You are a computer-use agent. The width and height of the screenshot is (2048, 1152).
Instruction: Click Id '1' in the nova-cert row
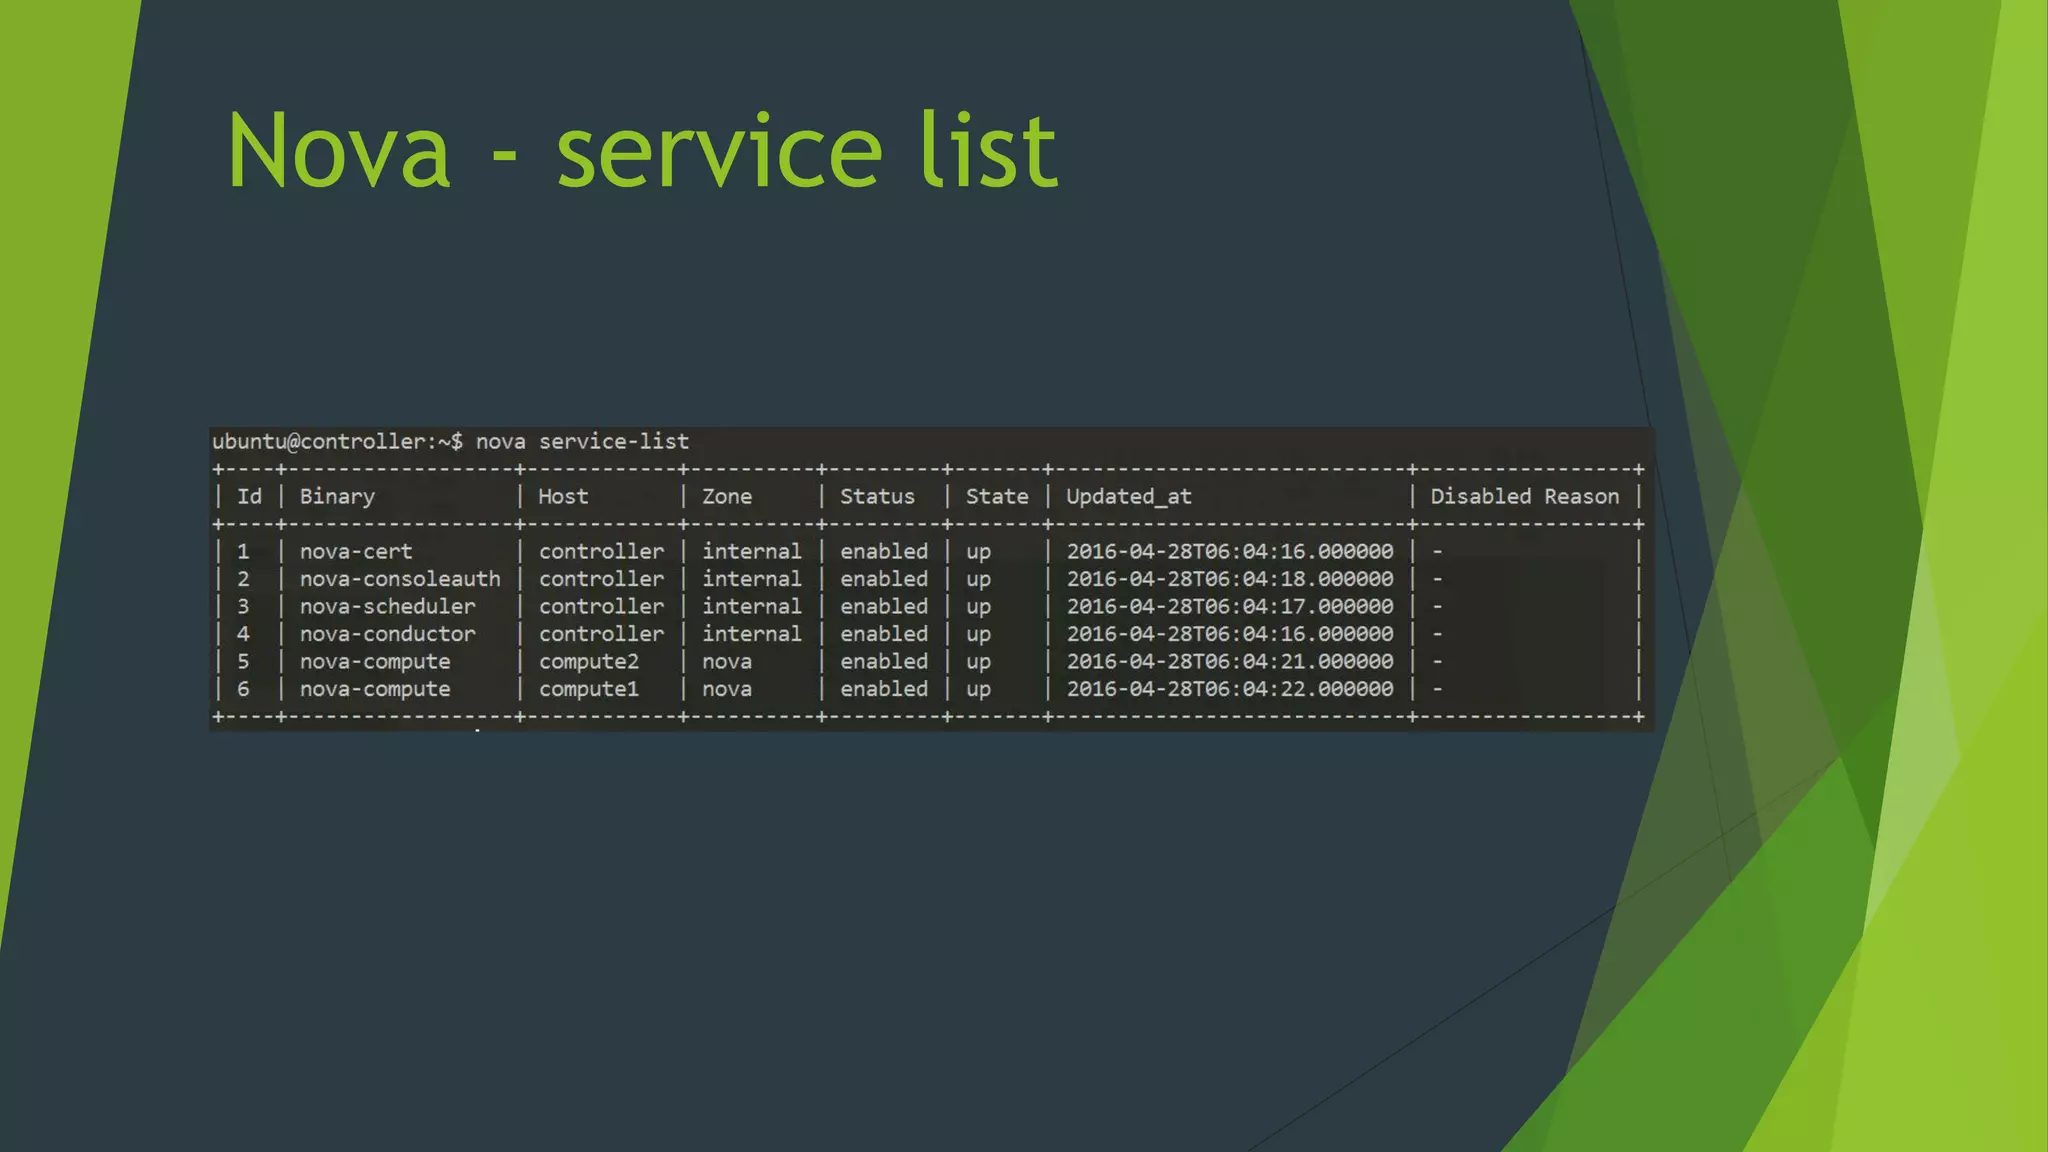[243, 551]
